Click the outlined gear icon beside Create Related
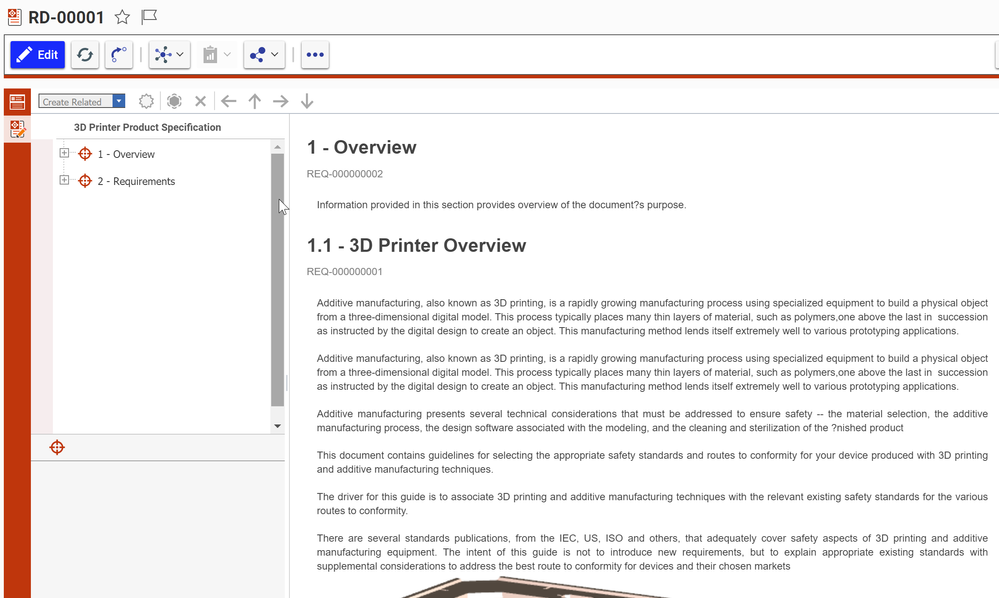999x598 pixels. coord(147,101)
